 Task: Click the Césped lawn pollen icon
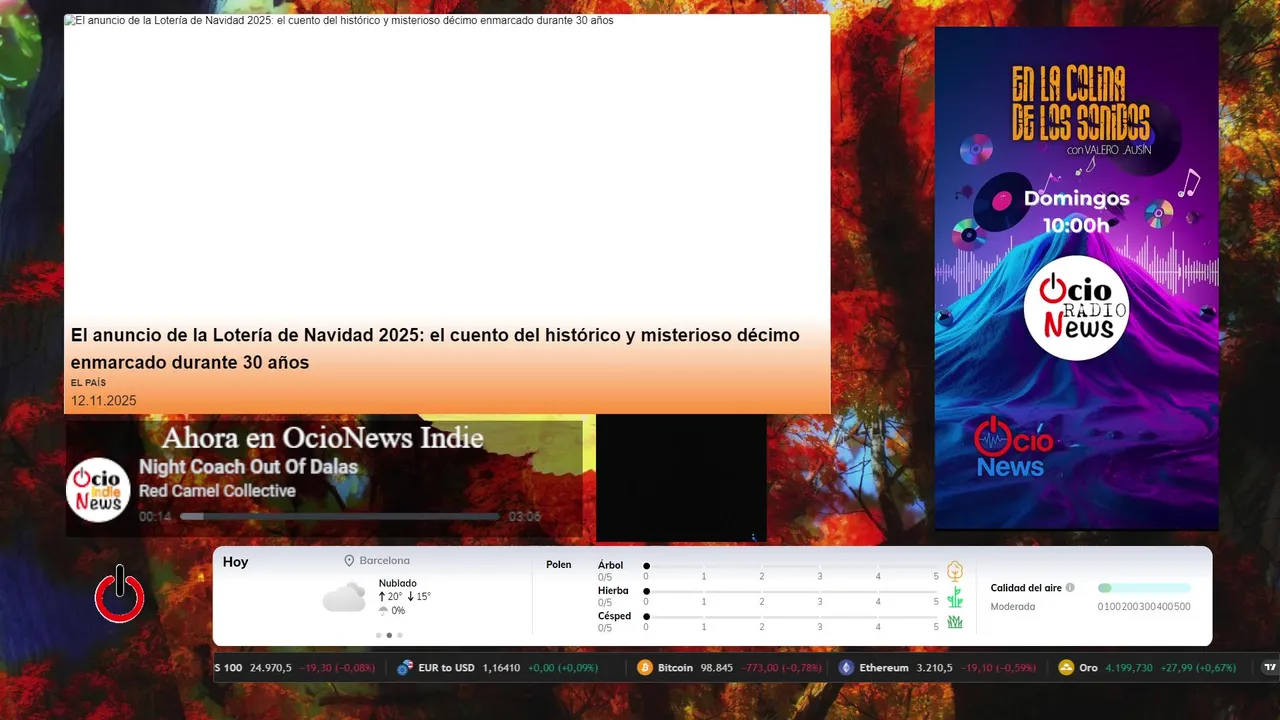(955, 622)
